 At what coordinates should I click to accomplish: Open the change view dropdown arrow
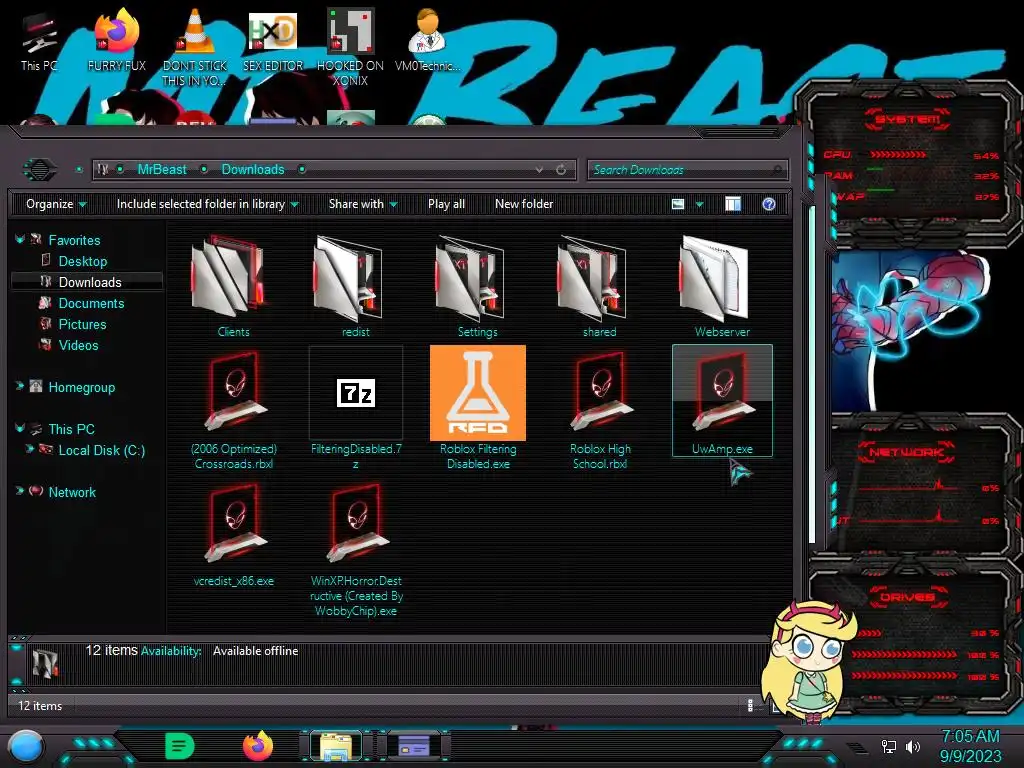coord(699,204)
